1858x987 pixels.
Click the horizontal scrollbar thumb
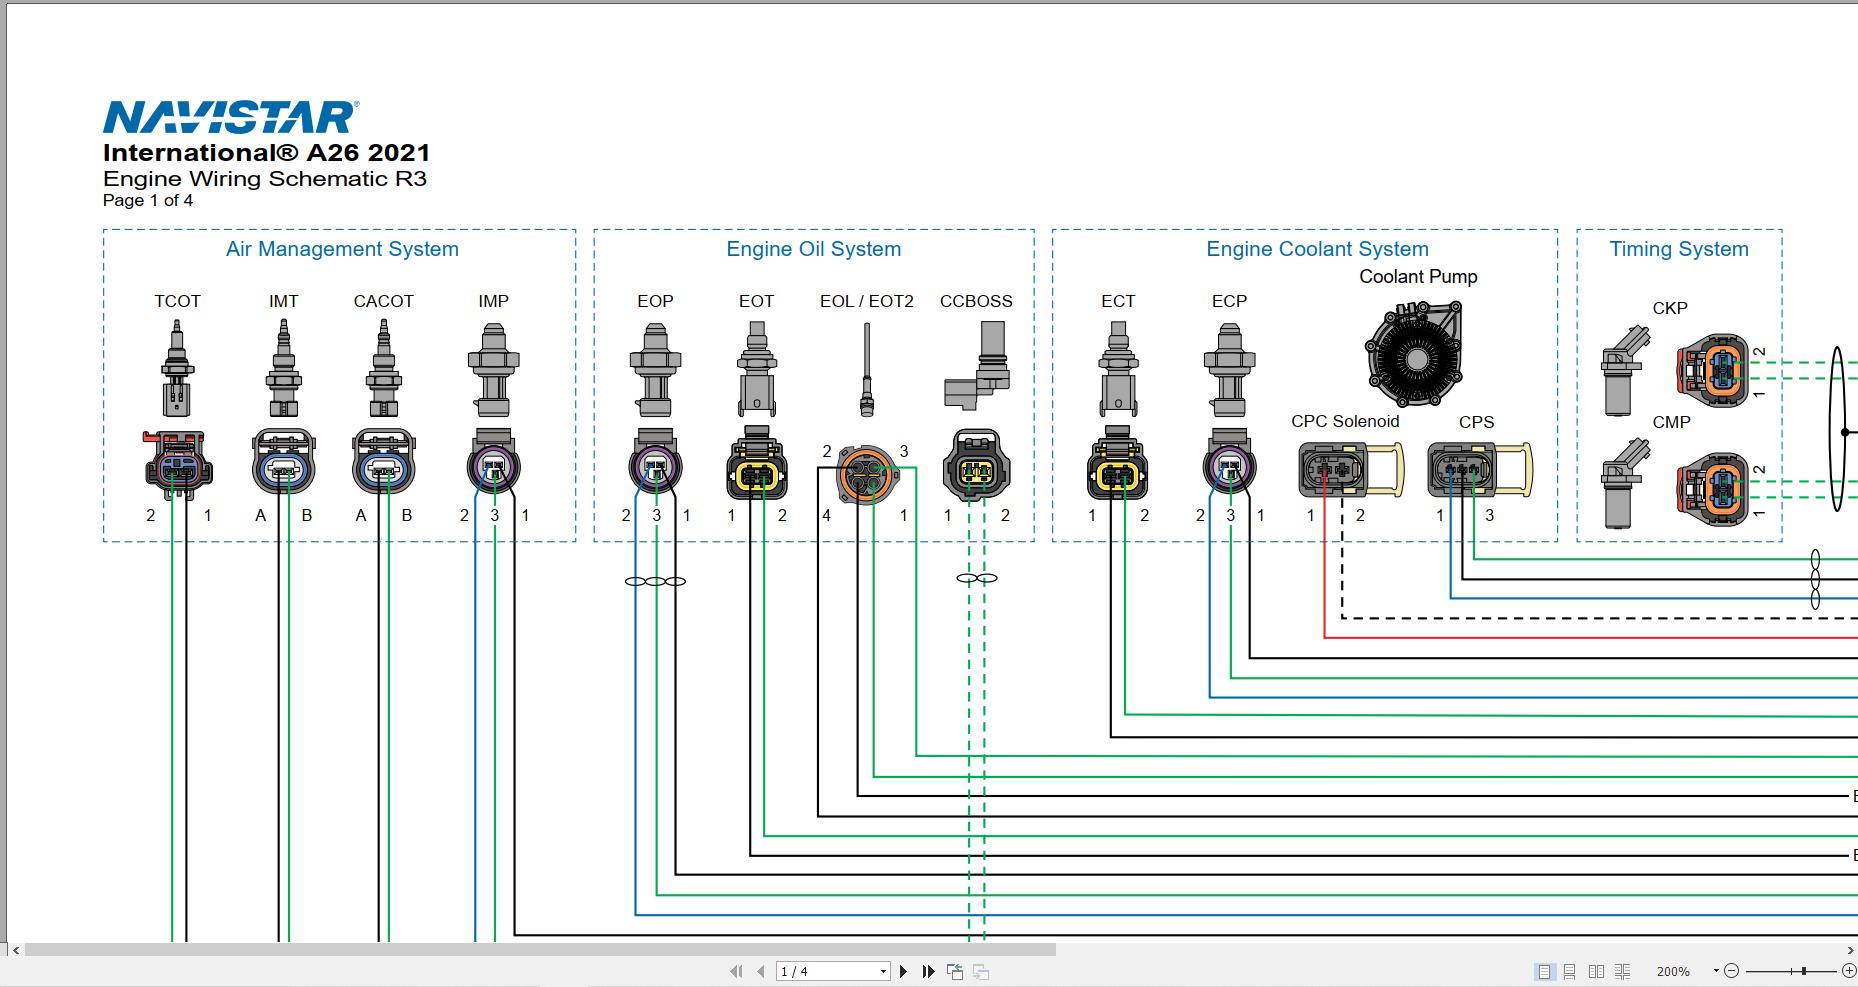click(x=540, y=949)
